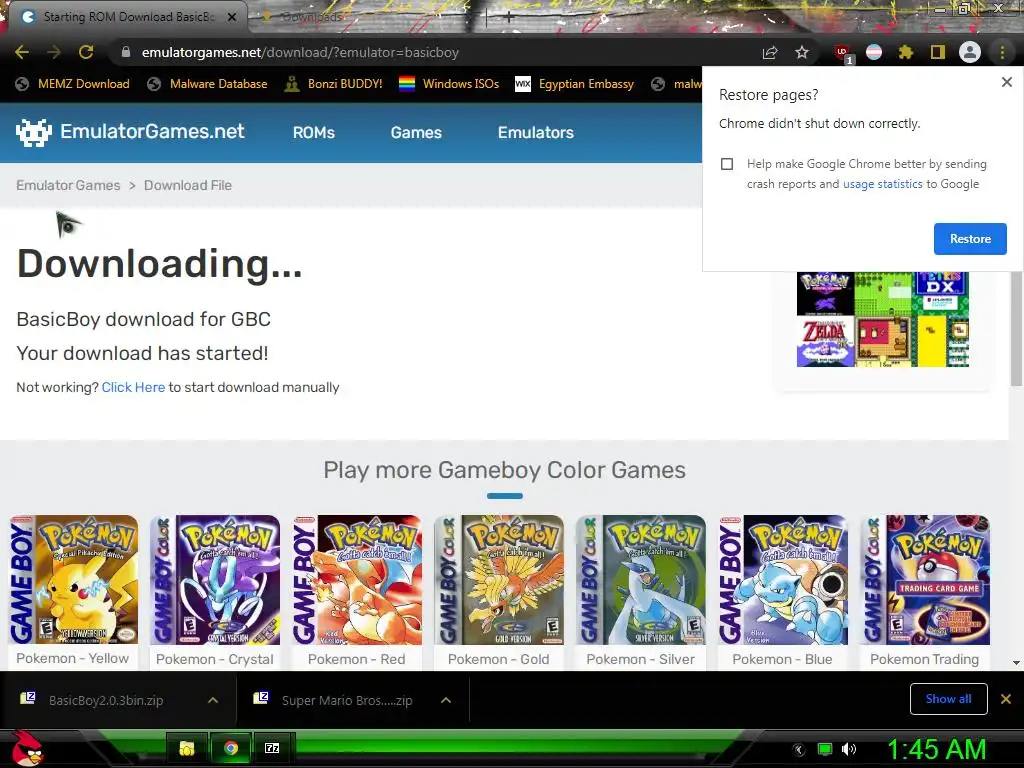Open the usage statistics link
This screenshot has height=768, width=1024.
pyautogui.click(x=882, y=184)
